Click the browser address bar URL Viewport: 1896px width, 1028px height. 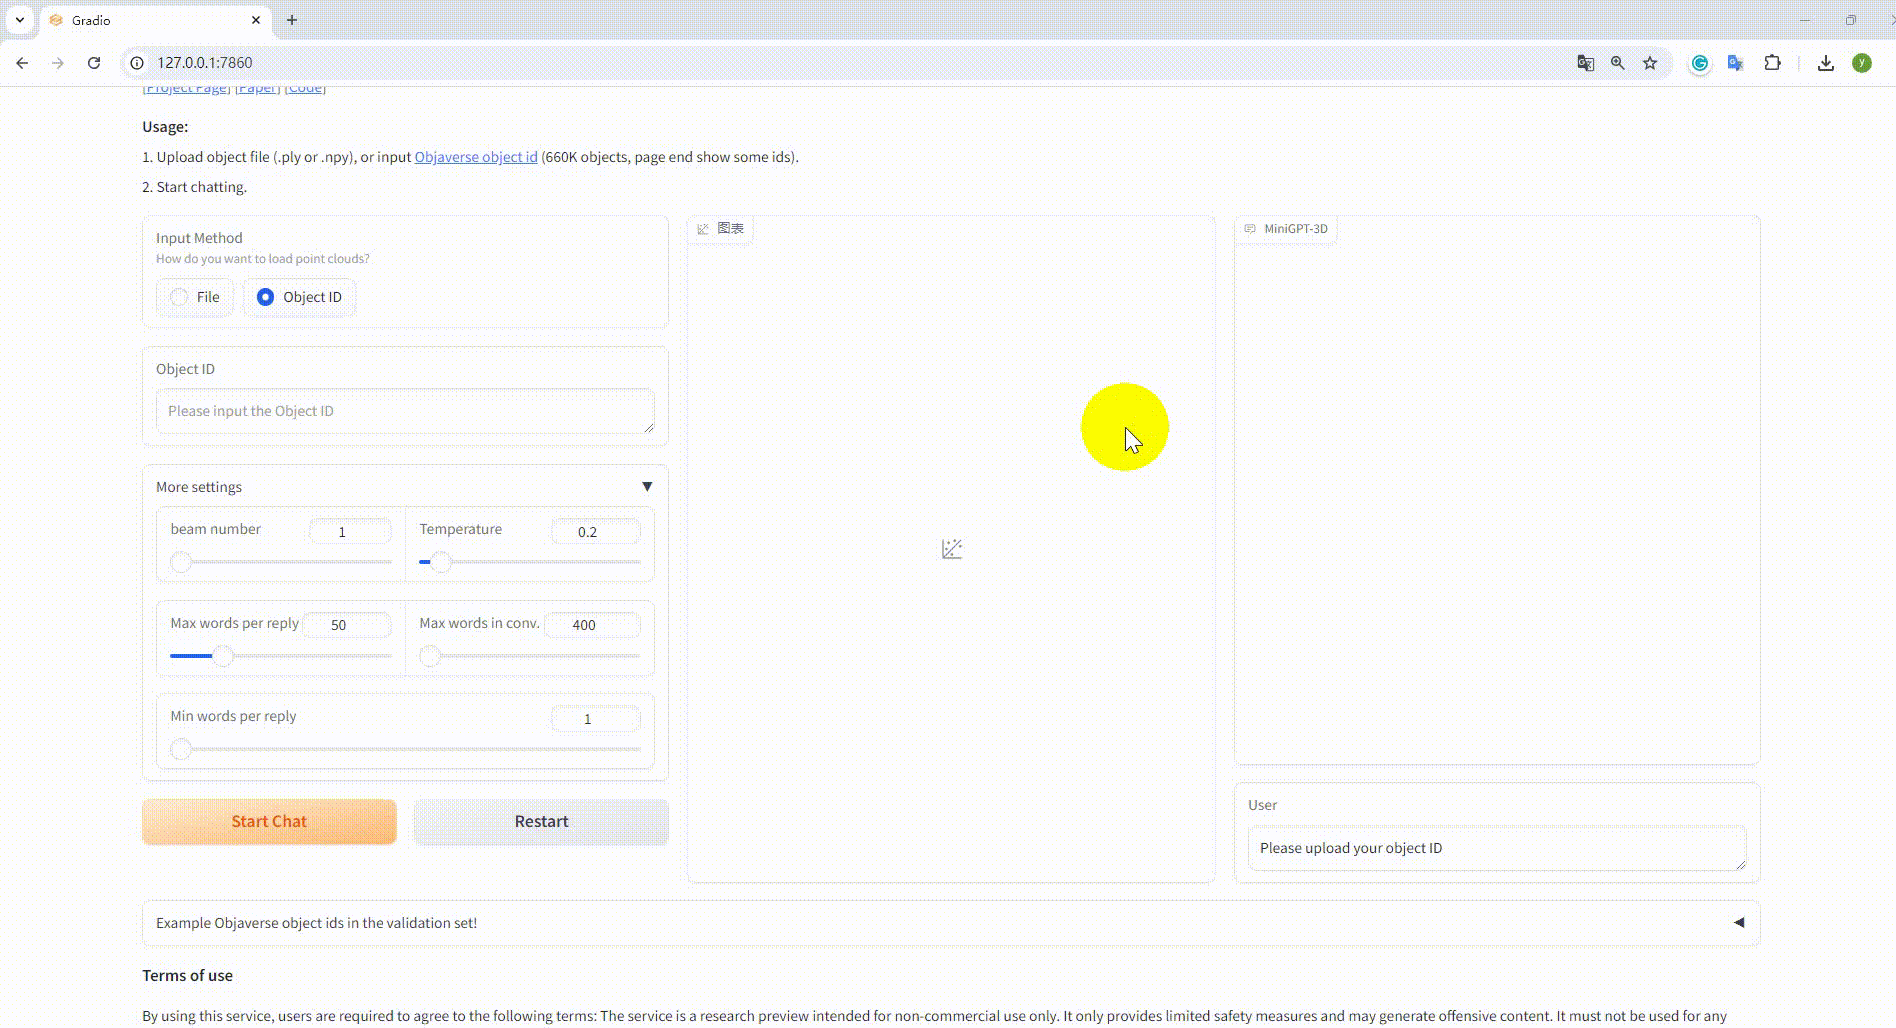pos(205,63)
